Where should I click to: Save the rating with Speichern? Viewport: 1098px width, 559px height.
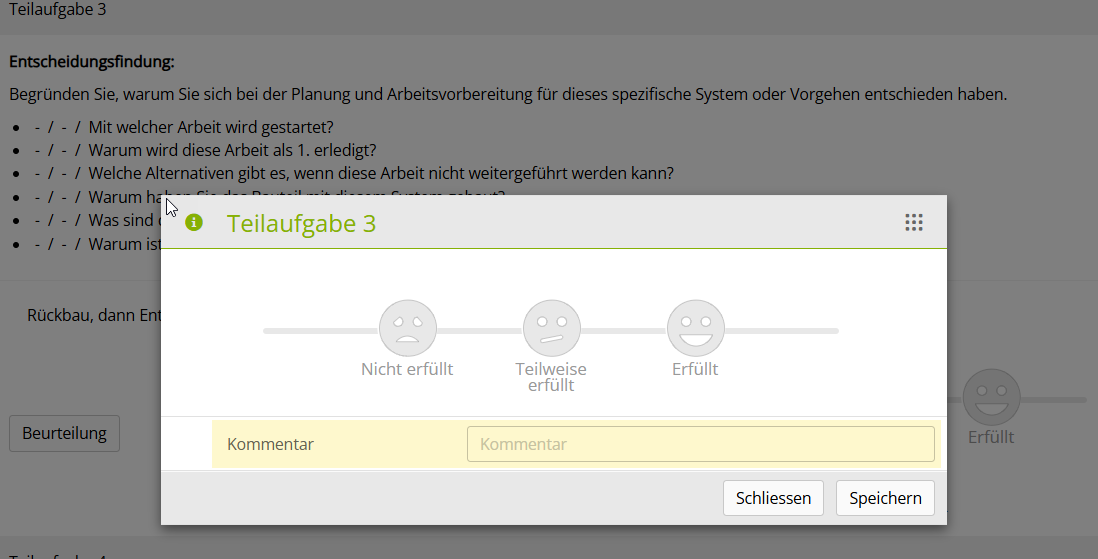[885, 498]
